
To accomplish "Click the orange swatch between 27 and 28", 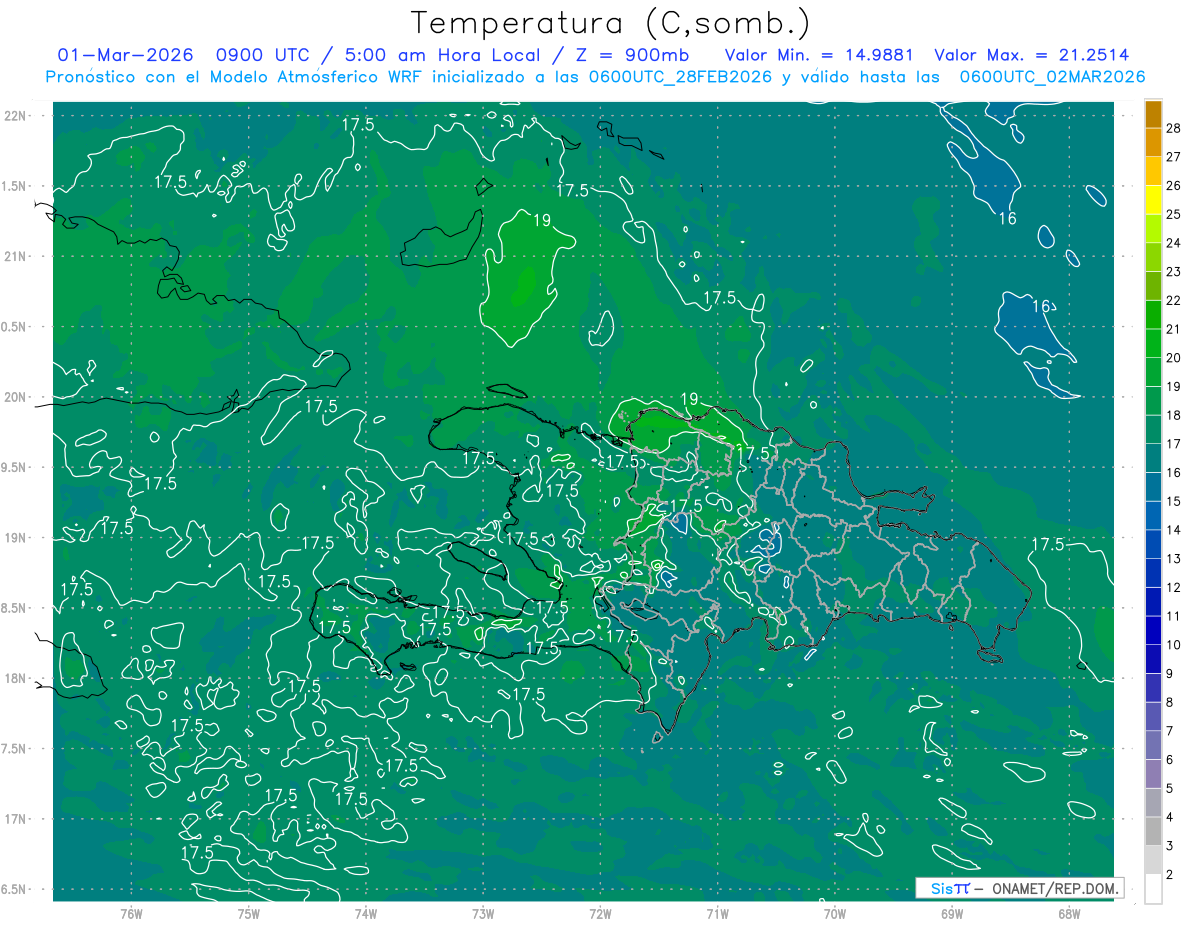I will [1153, 142].
